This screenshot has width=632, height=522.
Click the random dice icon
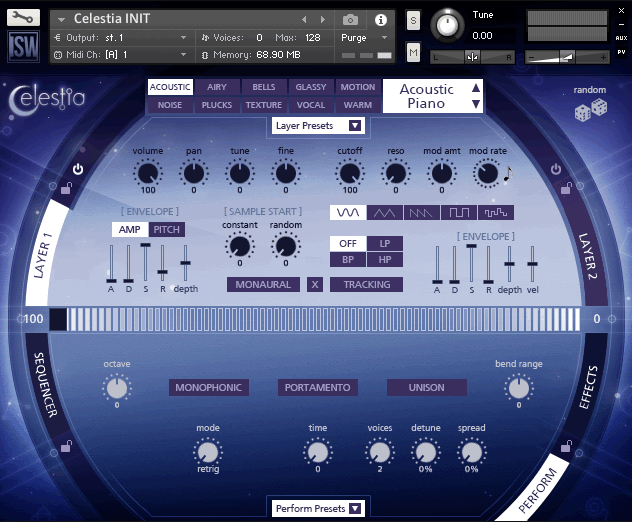click(591, 110)
